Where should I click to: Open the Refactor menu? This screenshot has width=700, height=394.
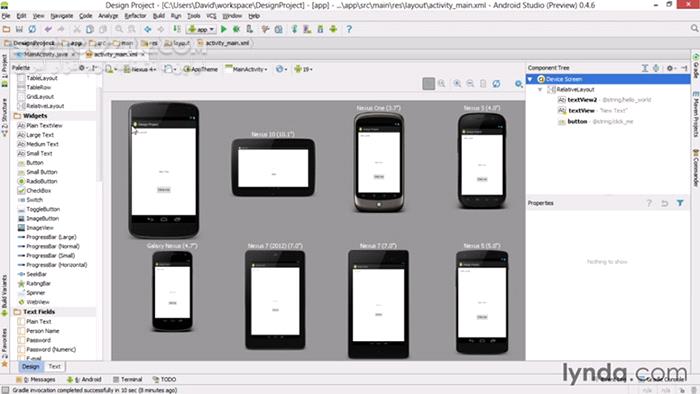(135, 16)
